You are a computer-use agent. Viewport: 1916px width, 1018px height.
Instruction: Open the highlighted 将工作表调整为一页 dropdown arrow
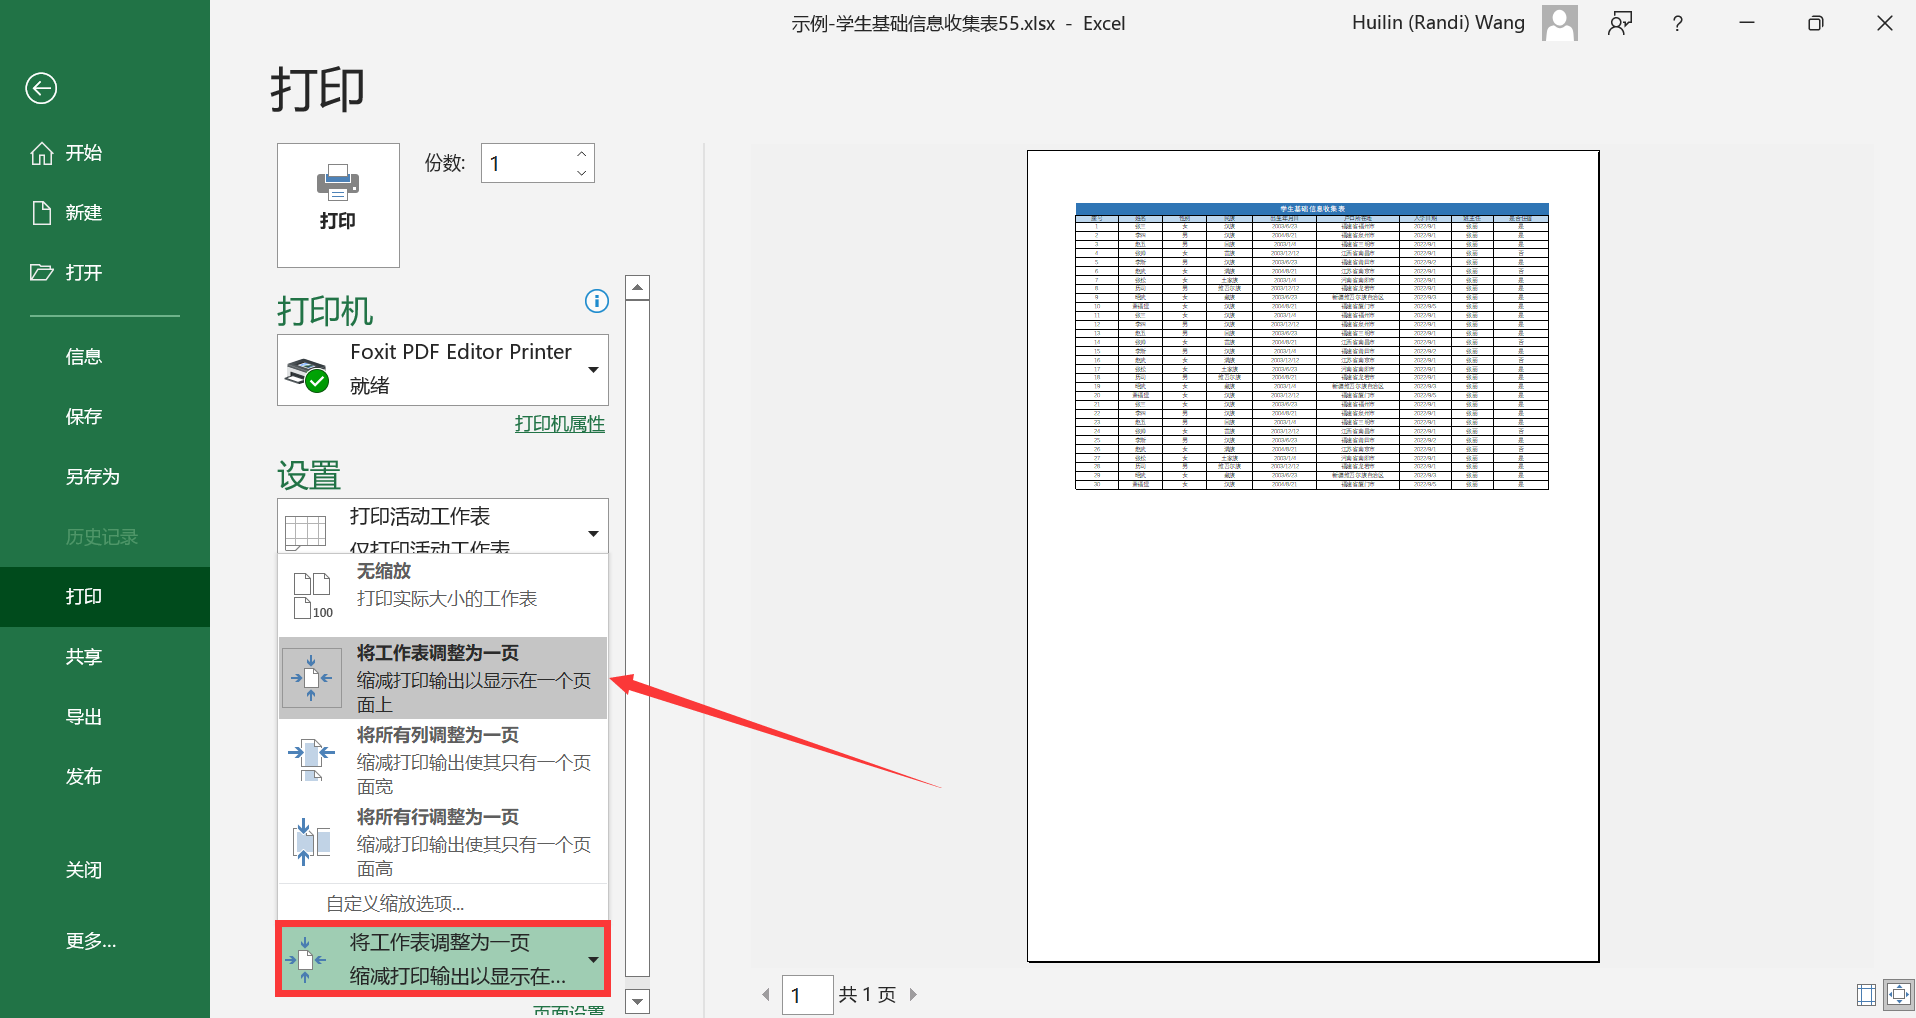[x=592, y=958]
